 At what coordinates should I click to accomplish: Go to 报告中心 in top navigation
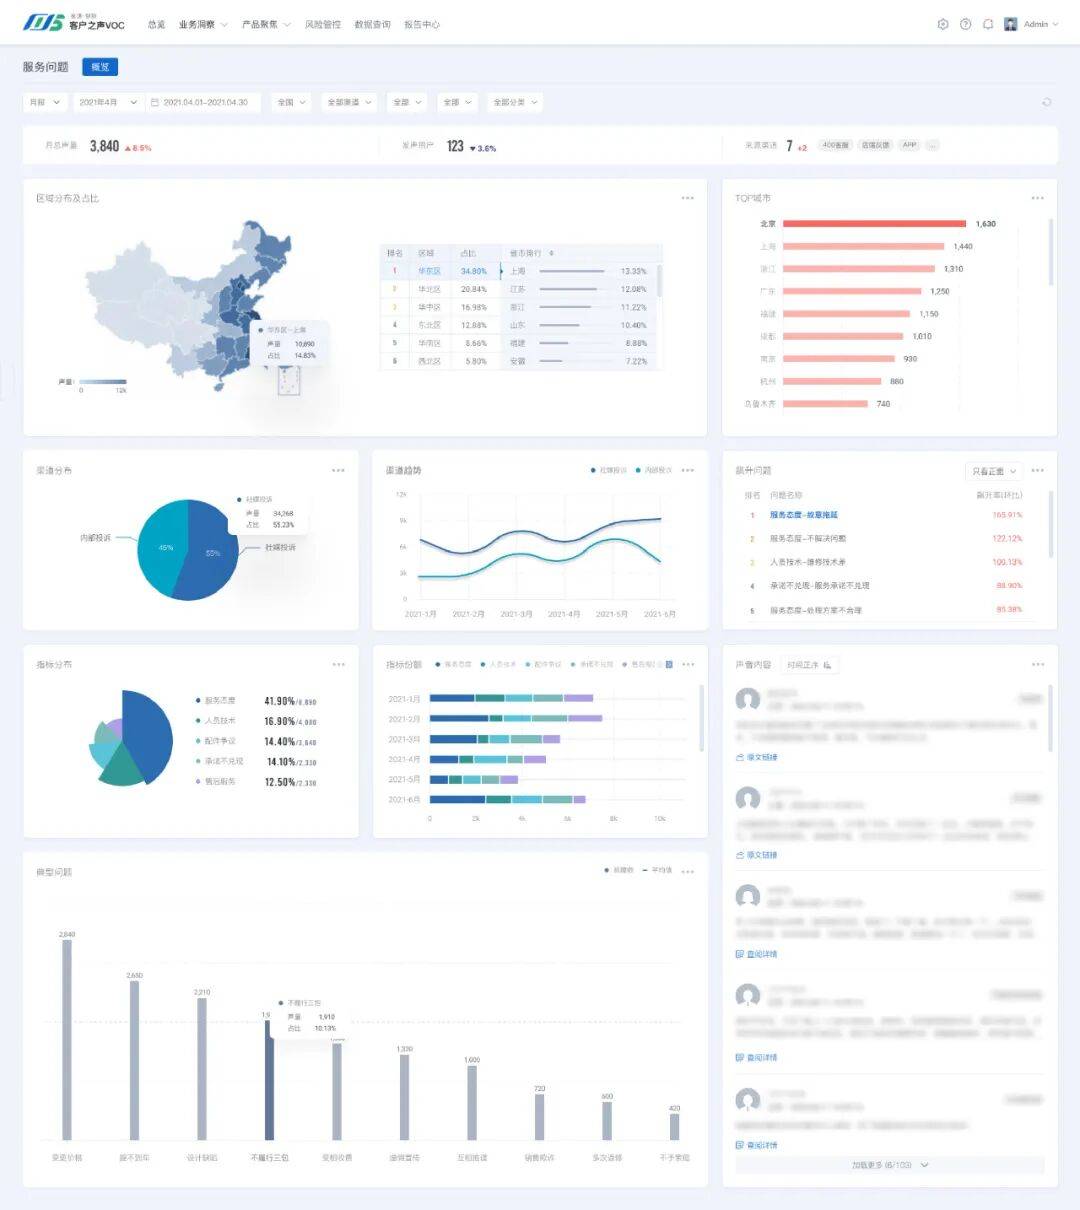pyautogui.click(x=421, y=24)
